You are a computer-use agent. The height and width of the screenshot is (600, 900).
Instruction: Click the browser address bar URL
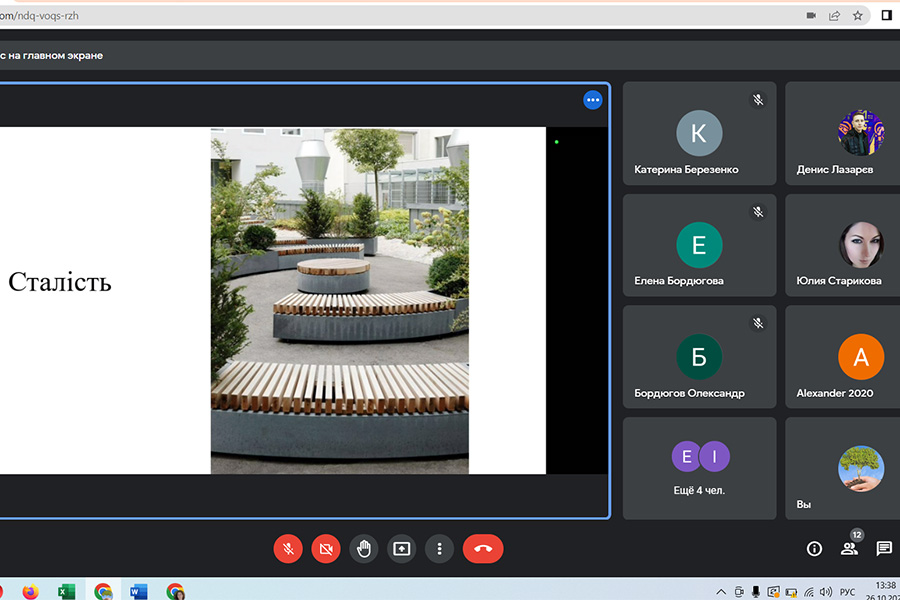click(39, 16)
